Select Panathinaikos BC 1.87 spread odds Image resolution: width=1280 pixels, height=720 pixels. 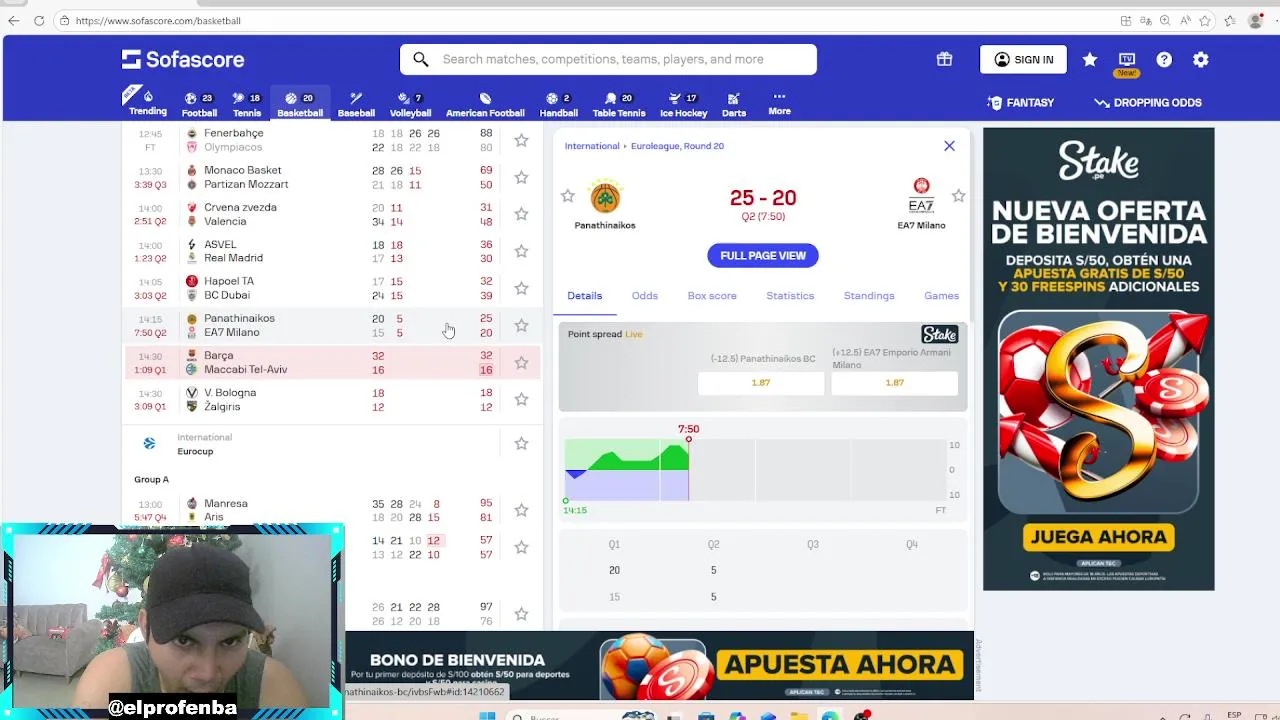[761, 383]
